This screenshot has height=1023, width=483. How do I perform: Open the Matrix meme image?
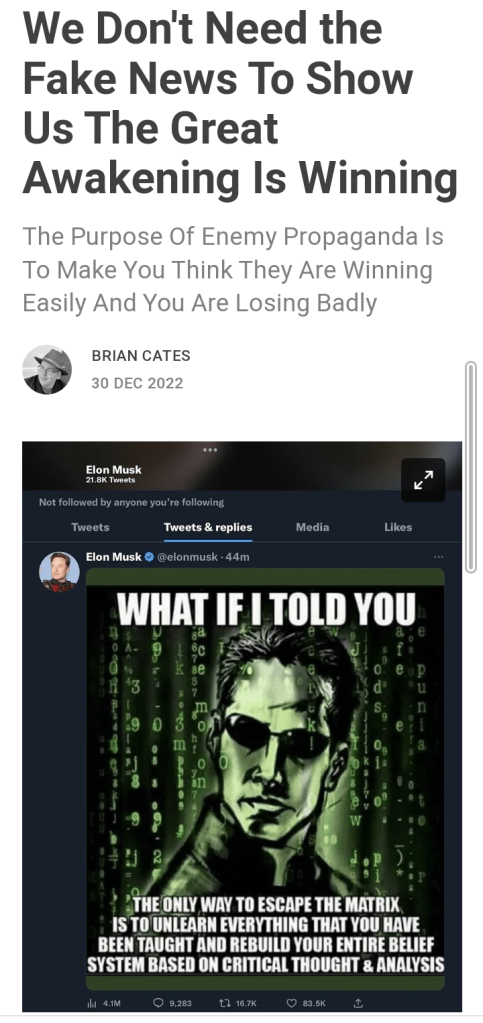265,779
